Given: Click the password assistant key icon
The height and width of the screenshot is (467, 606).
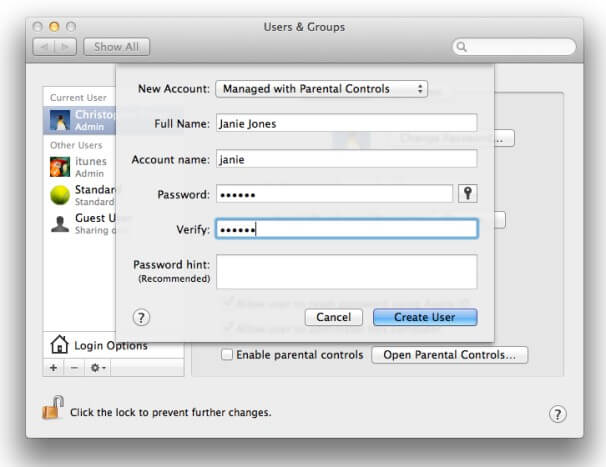Looking at the screenshot, I should pyautogui.click(x=467, y=193).
